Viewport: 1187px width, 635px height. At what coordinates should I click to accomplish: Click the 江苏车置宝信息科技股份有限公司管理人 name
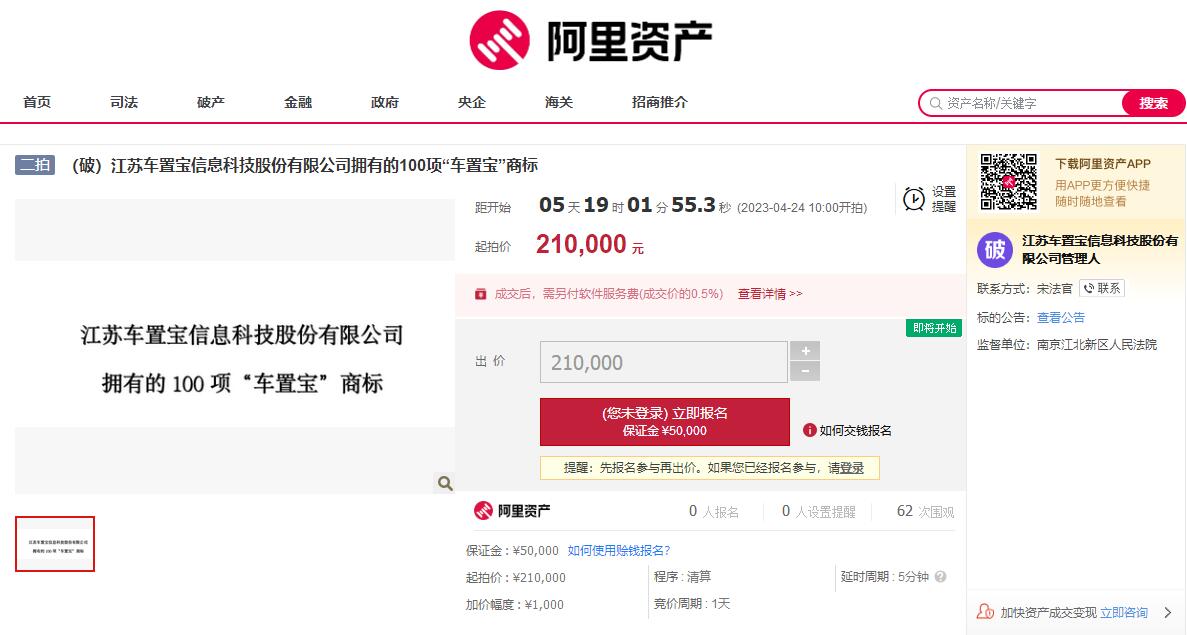pyautogui.click(x=1100, y=250)
